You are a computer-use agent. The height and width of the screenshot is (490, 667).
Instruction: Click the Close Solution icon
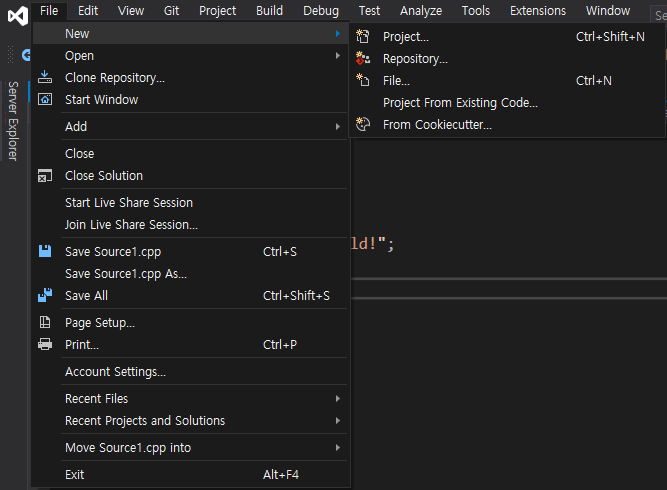(45, 175)
